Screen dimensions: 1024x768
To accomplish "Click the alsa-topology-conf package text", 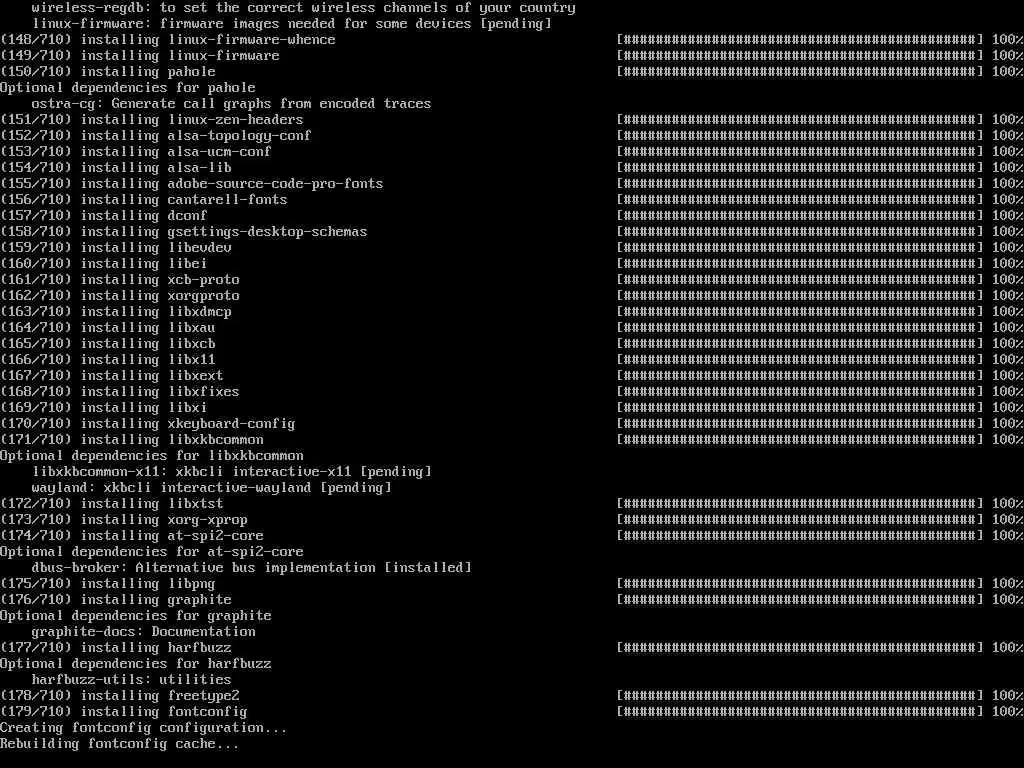I will coord(239,136).
